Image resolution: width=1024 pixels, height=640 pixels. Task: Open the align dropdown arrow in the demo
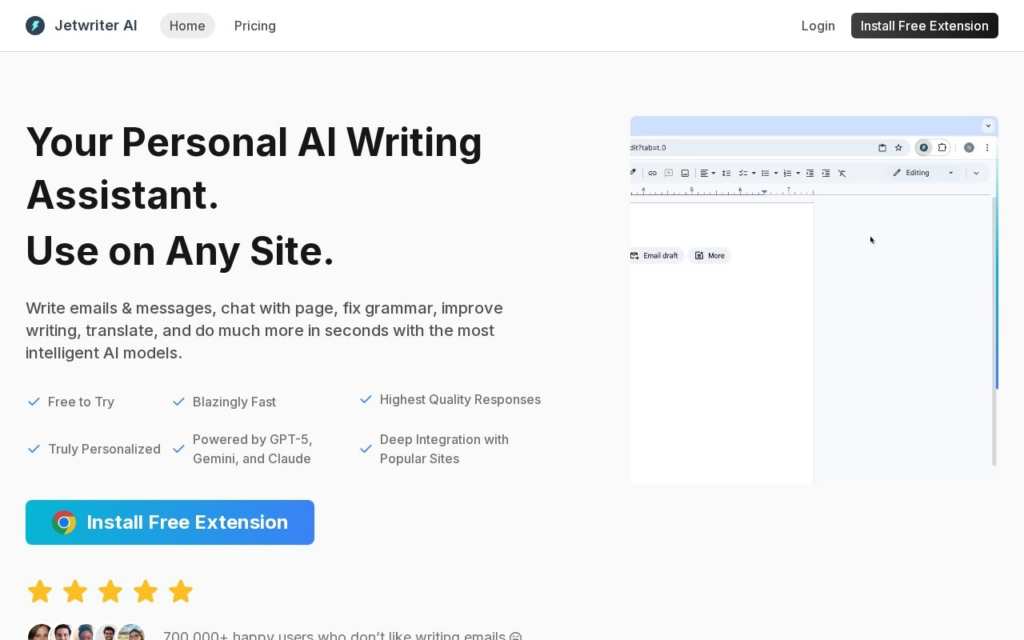pyautogui.click(x=713, y=173)
